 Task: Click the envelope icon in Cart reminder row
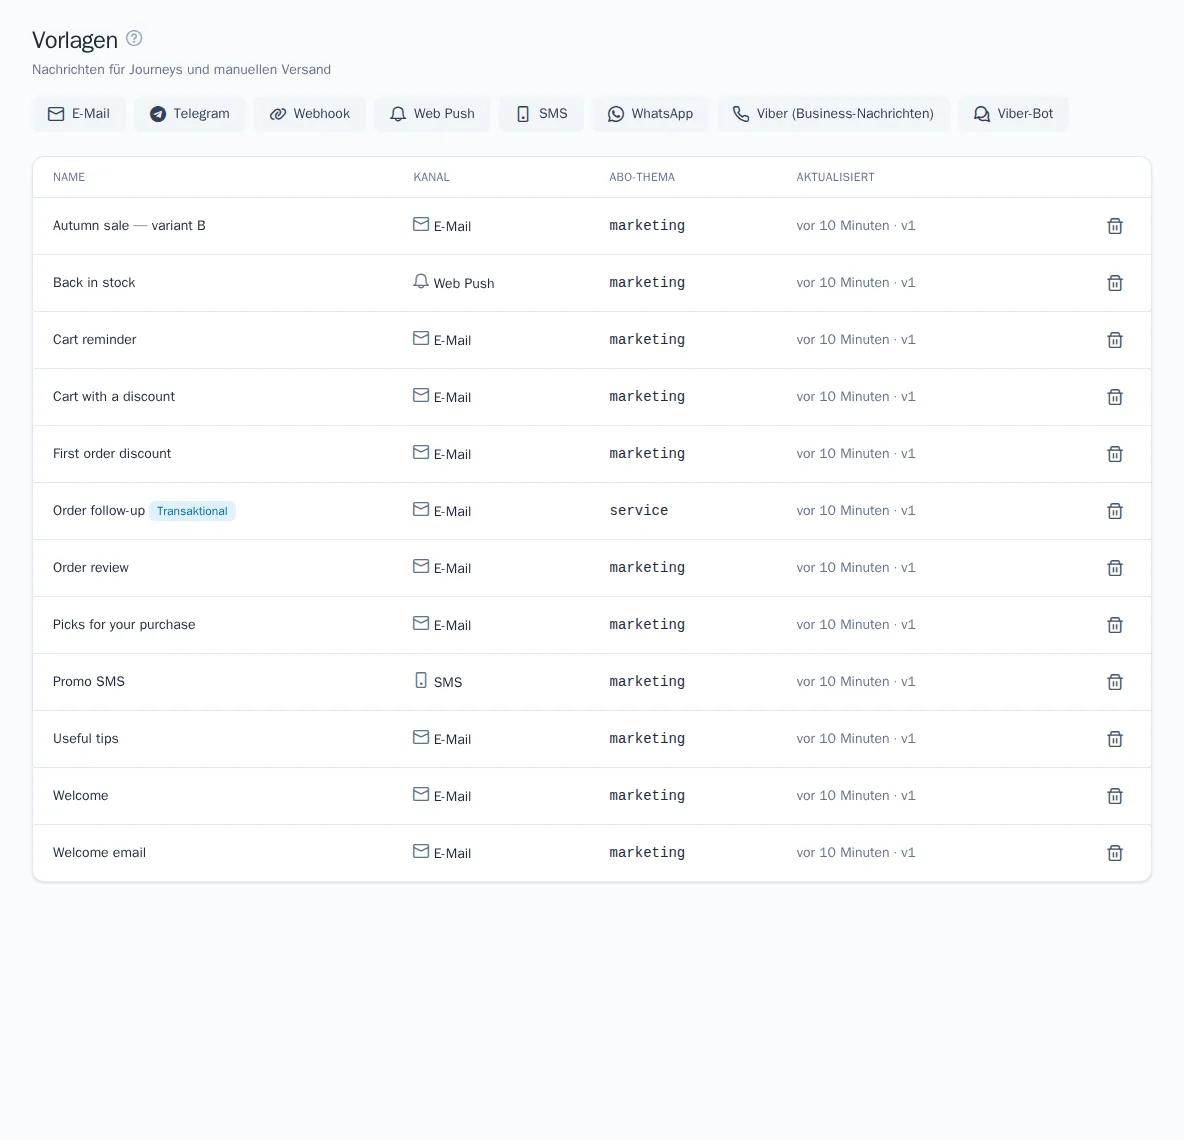421,338
